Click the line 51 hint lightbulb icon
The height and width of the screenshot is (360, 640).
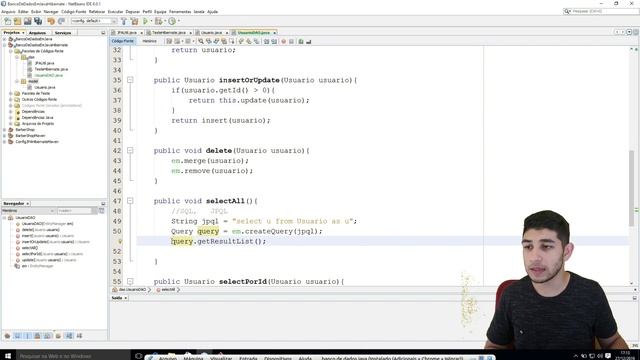pos(120,241)
